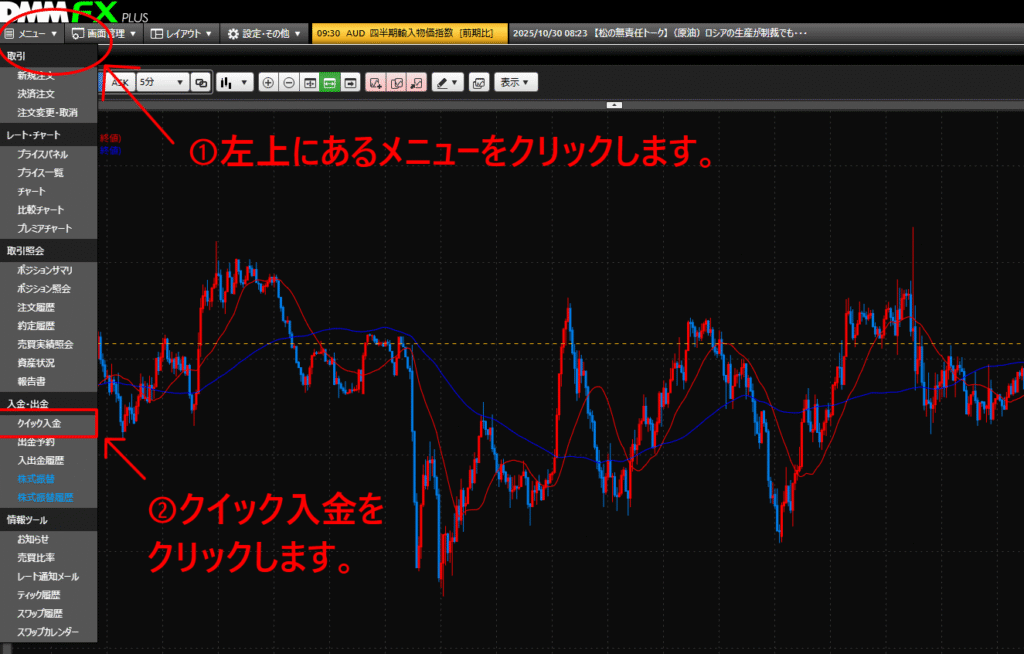Click the scroll-to-latest arrow icon

(349, 82)
